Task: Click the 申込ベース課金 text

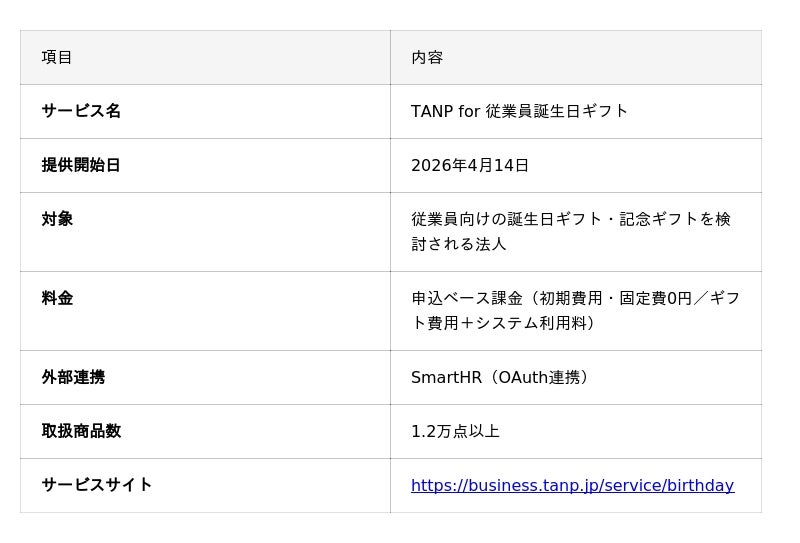Action: point(467,298)
